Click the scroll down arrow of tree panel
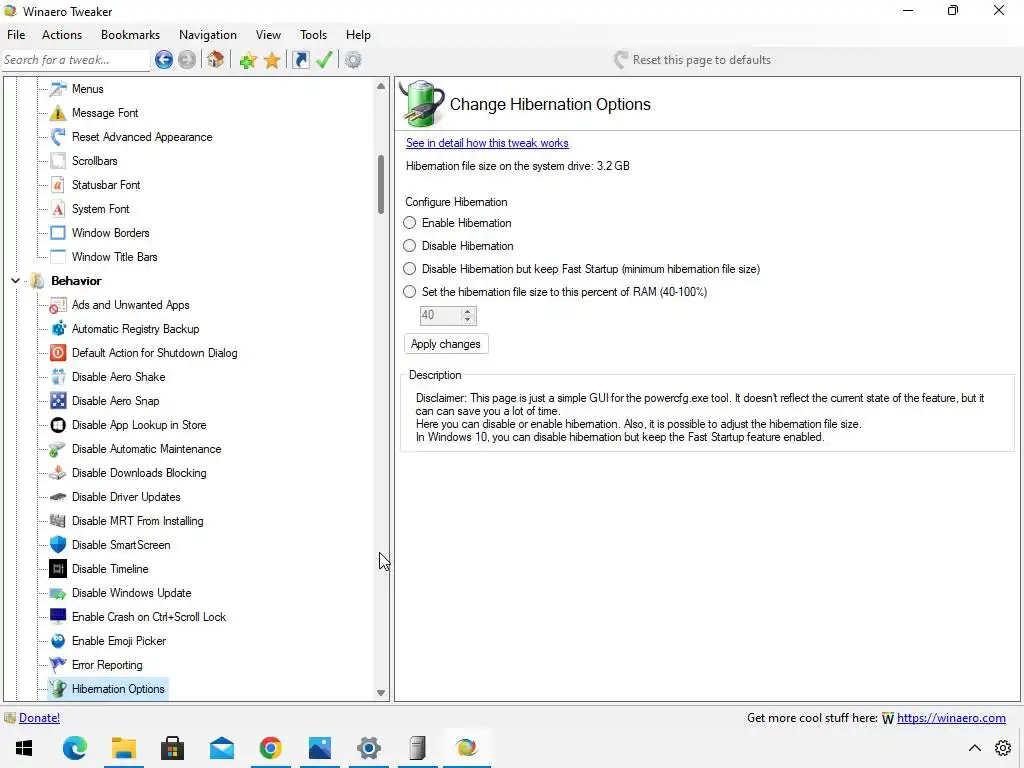This screenshot has width=1024, height=768. point(381,693)
